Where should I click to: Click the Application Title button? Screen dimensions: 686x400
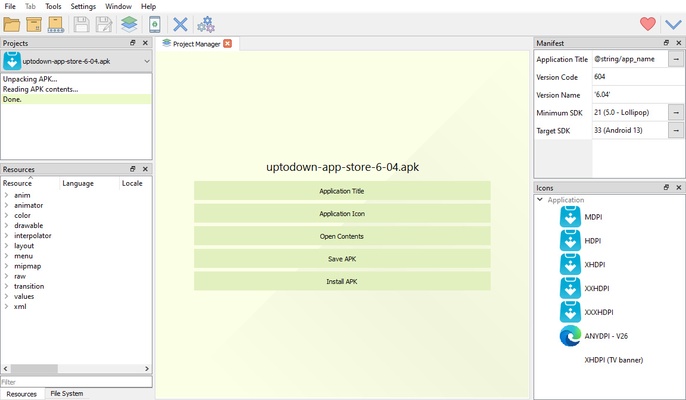point(342,191)
